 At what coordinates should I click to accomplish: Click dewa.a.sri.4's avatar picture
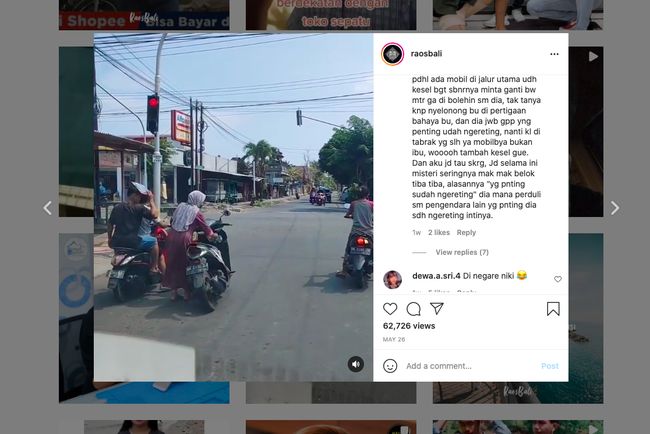392,279
